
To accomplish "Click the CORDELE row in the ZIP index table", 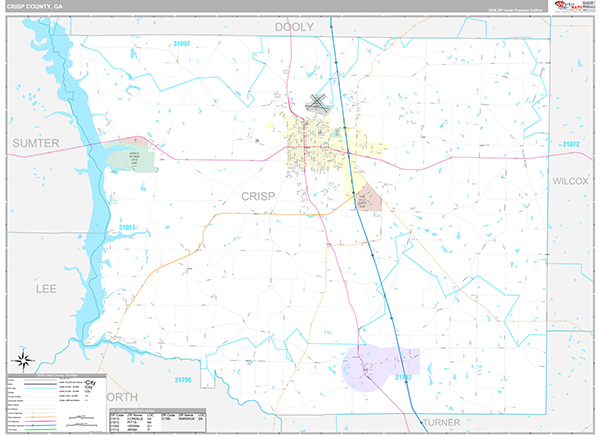I will 132,419.
